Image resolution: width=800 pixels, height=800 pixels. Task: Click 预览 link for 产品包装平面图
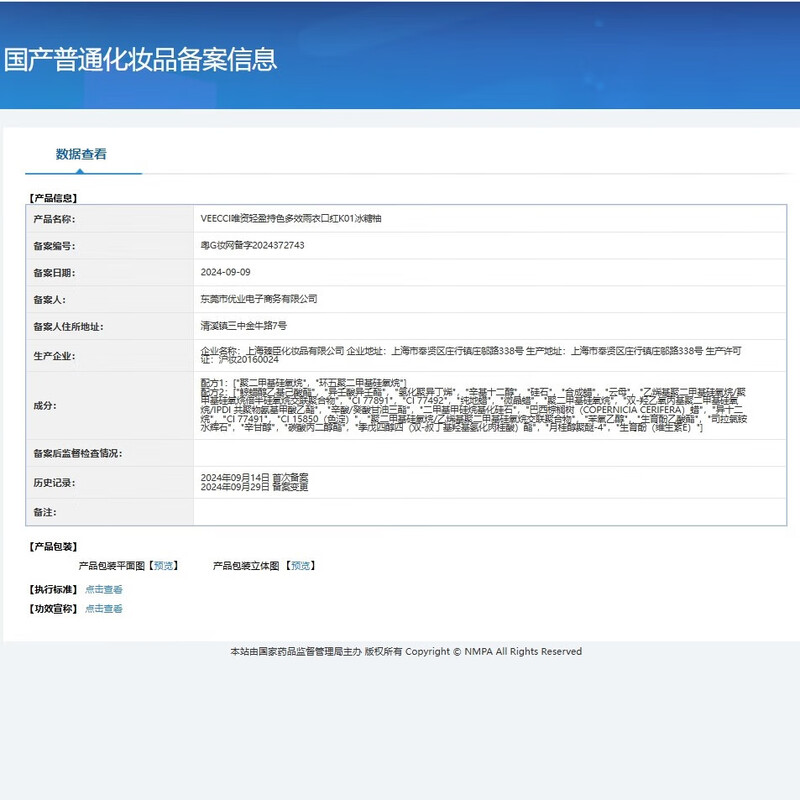coord(163,566)
